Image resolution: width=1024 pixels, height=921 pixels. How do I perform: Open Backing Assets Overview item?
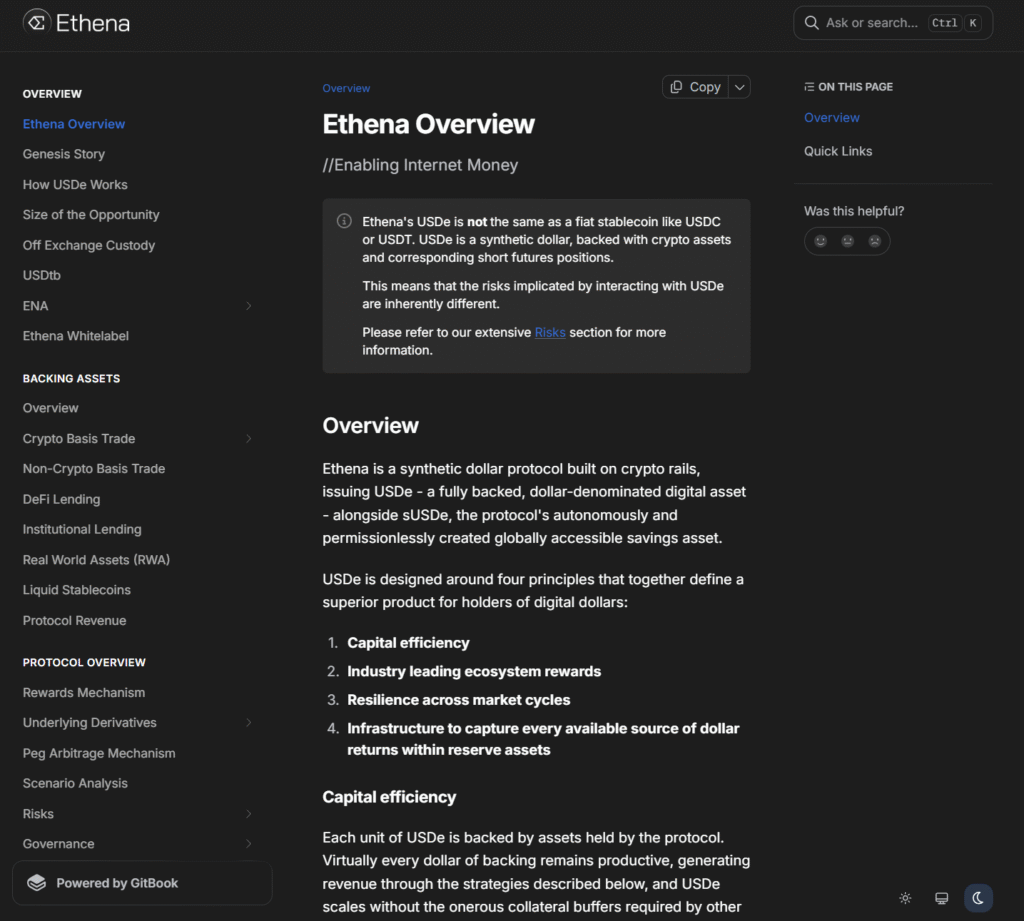50,408
